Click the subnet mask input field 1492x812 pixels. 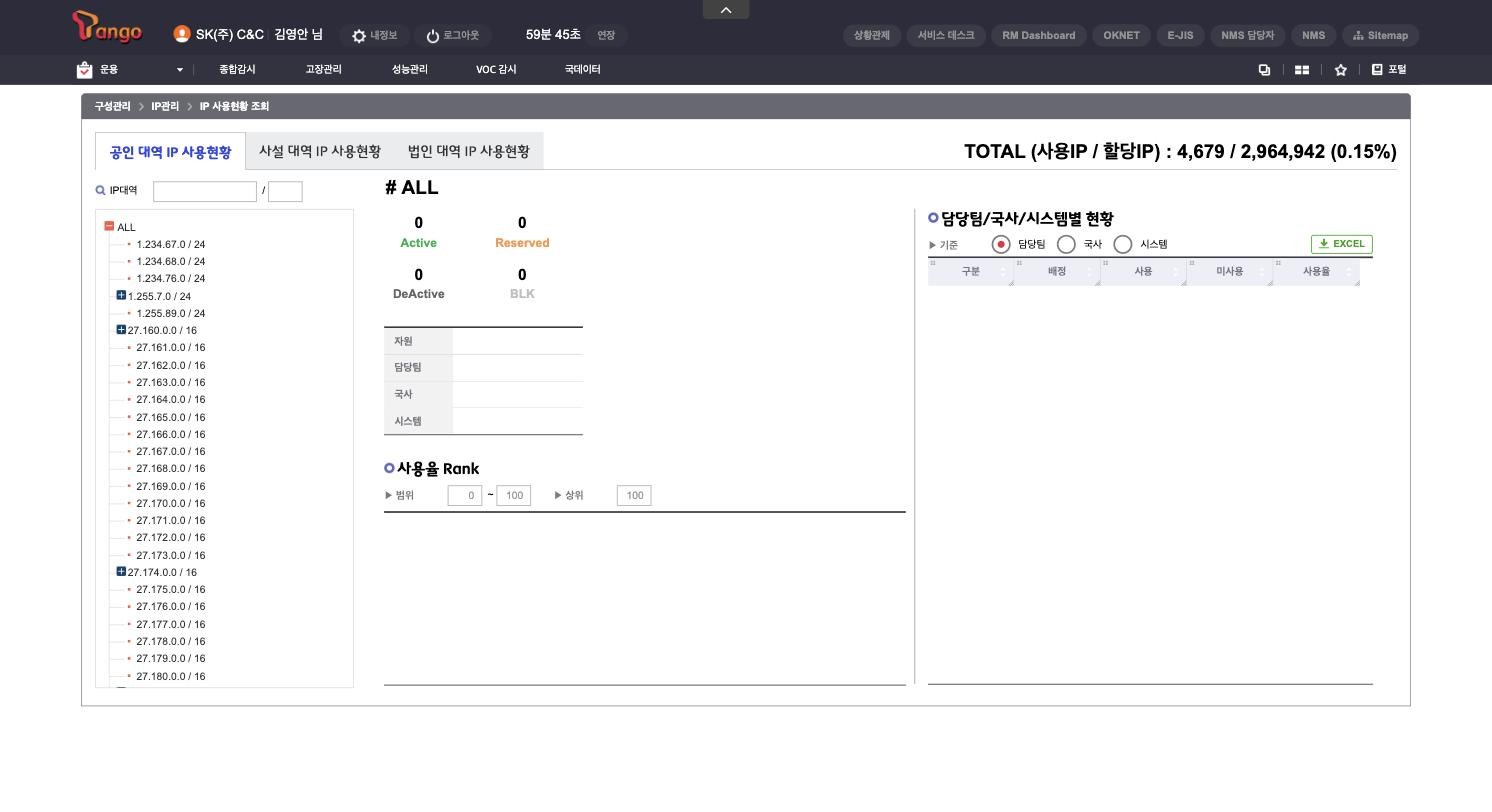[285, 191]
